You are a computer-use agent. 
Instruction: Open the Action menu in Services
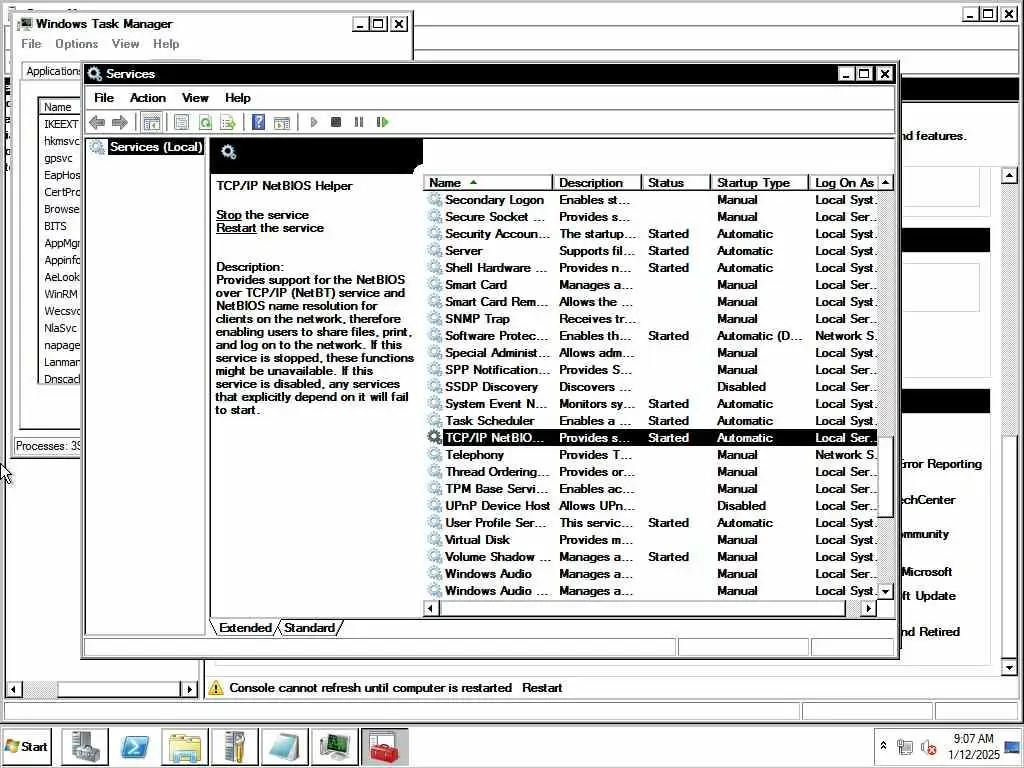coord(148,98)
